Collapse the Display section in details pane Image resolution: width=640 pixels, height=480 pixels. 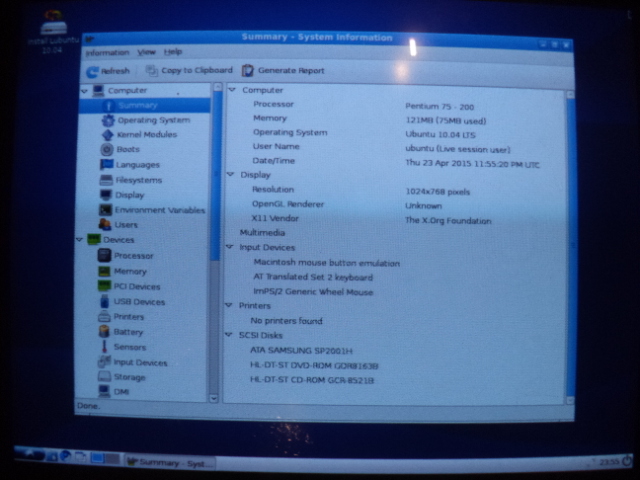coord(232,175)
